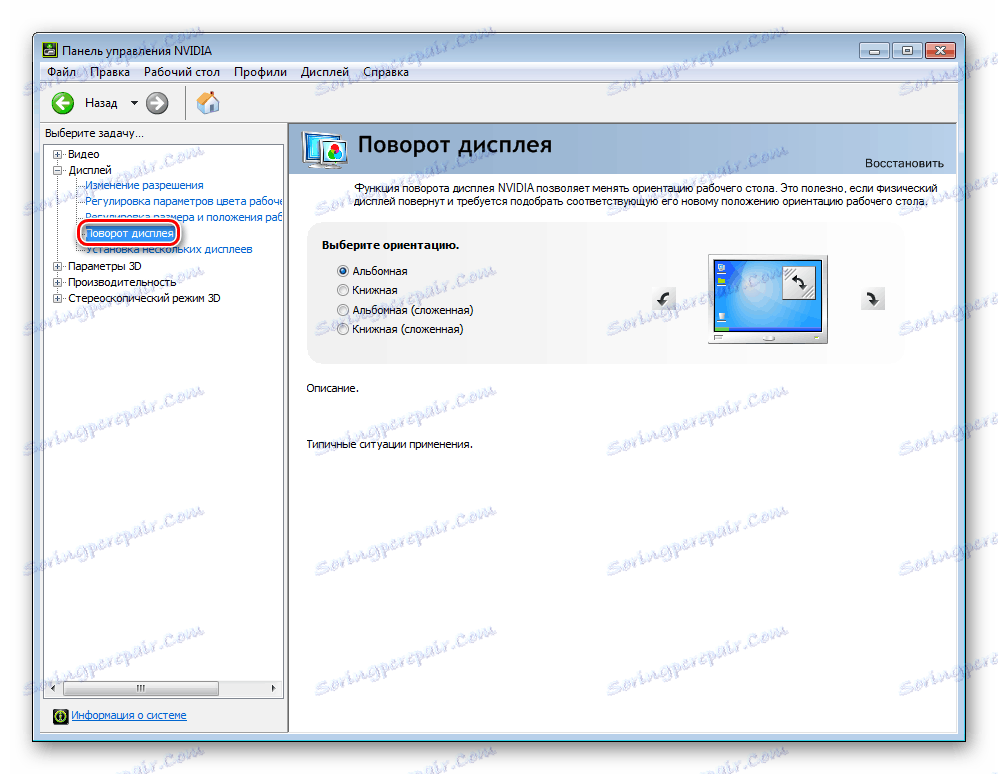The width and height of the screenshot is (998, 774).
Task: Rotate display counterclockwise with left arrow
Action: pos(663,299)
